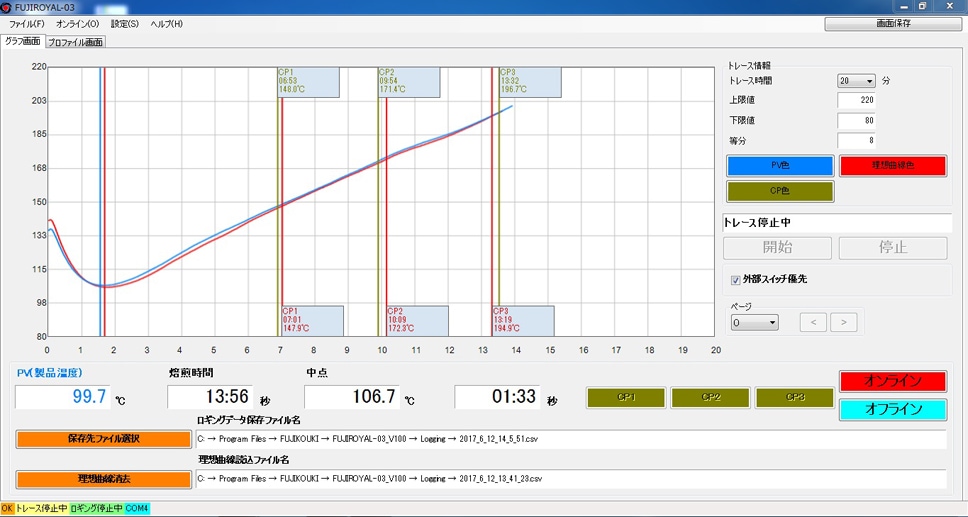Viewport: 968px width, 517px height.
Task: Toggle the 外部スイッチ優先 checkbox
Action: click(x=735, y=280)
